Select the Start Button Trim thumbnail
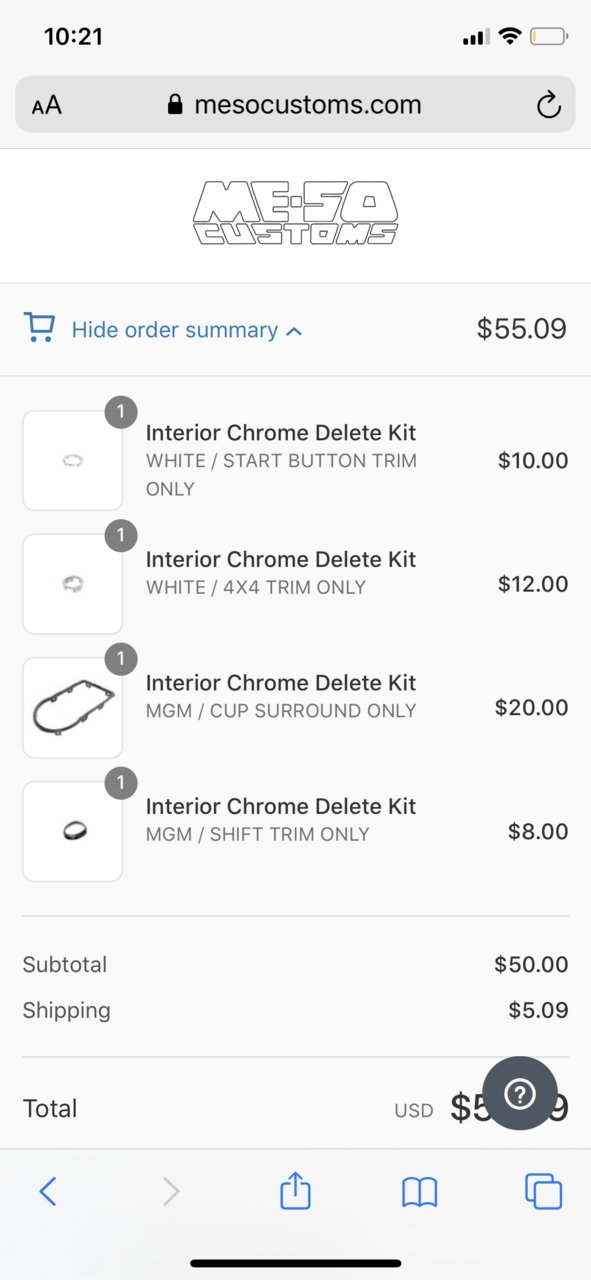The height and width of the screenshot is (1280, 591). coord(73,460)
